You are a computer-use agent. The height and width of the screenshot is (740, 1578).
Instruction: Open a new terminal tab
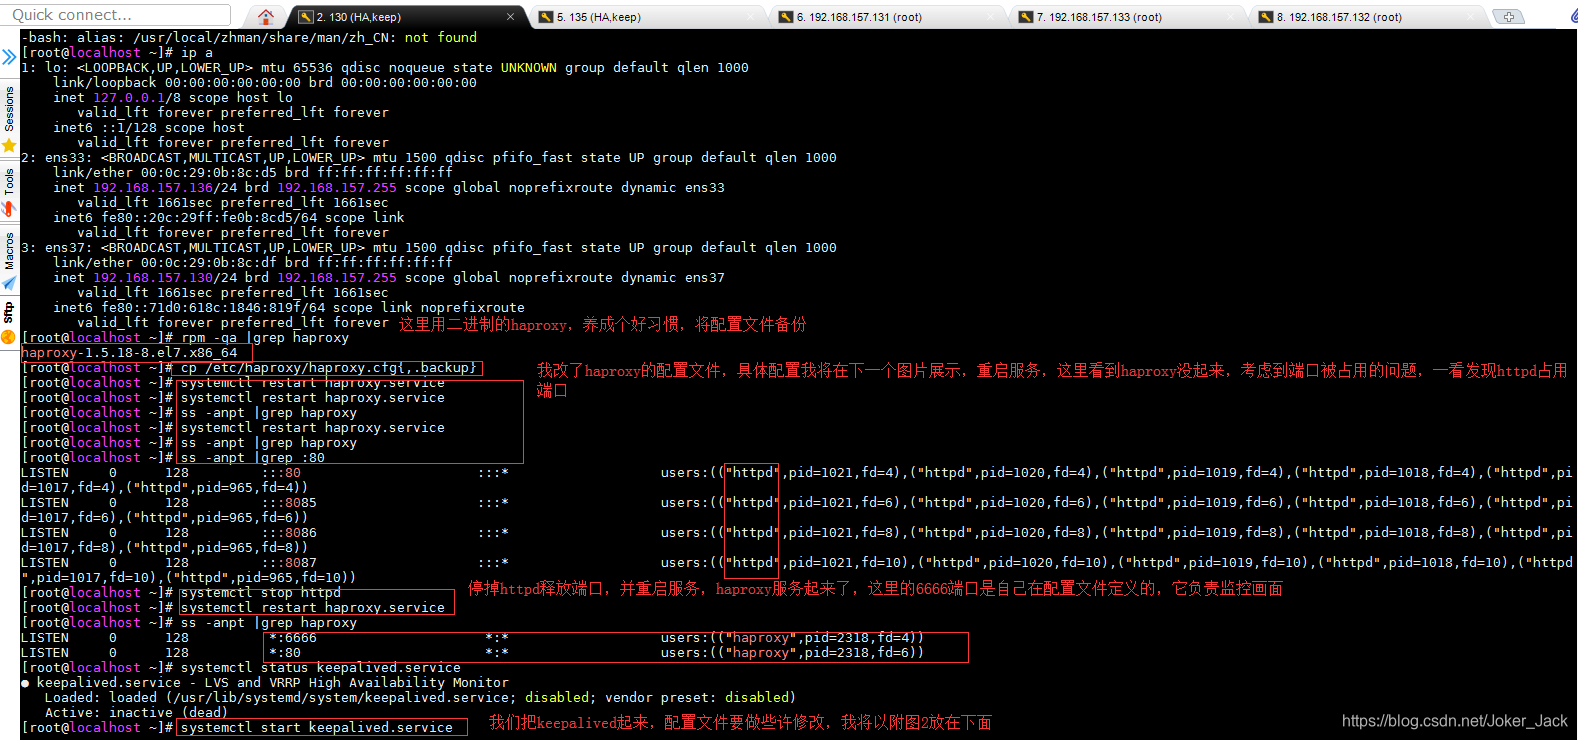pyautogui.click(x=1508, y=17)
